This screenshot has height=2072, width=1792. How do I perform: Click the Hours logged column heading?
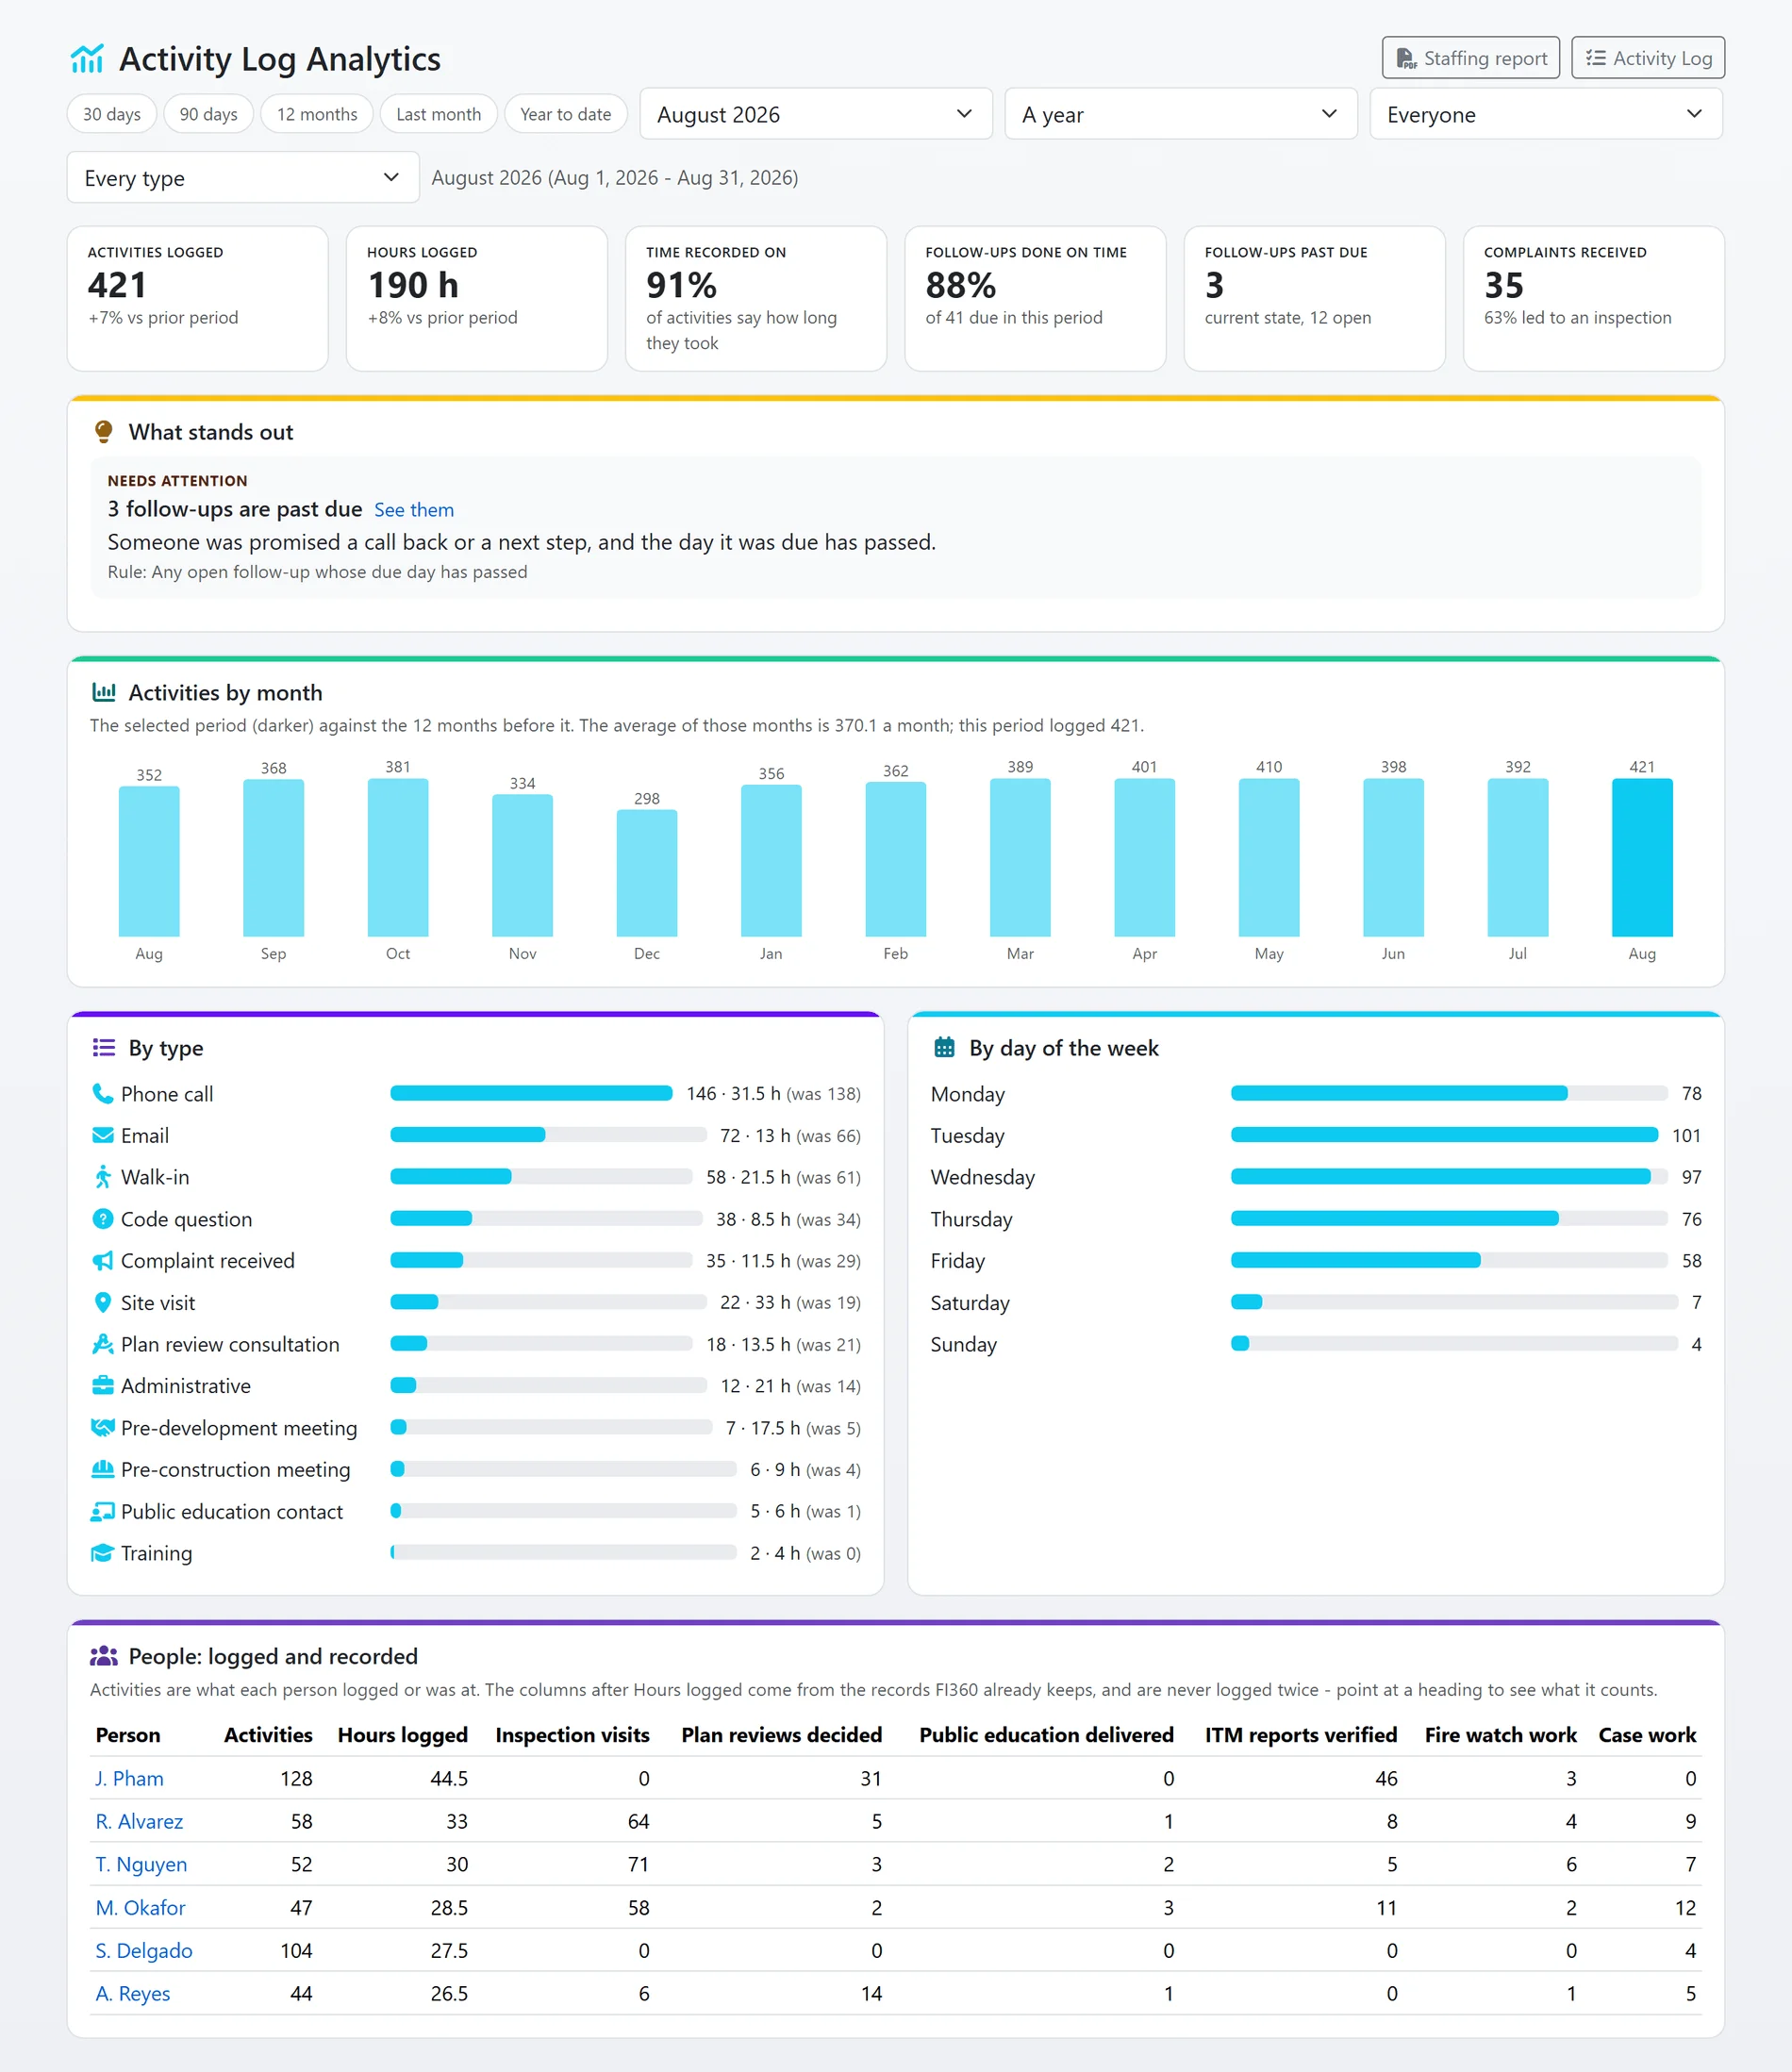pos(402,1734)
